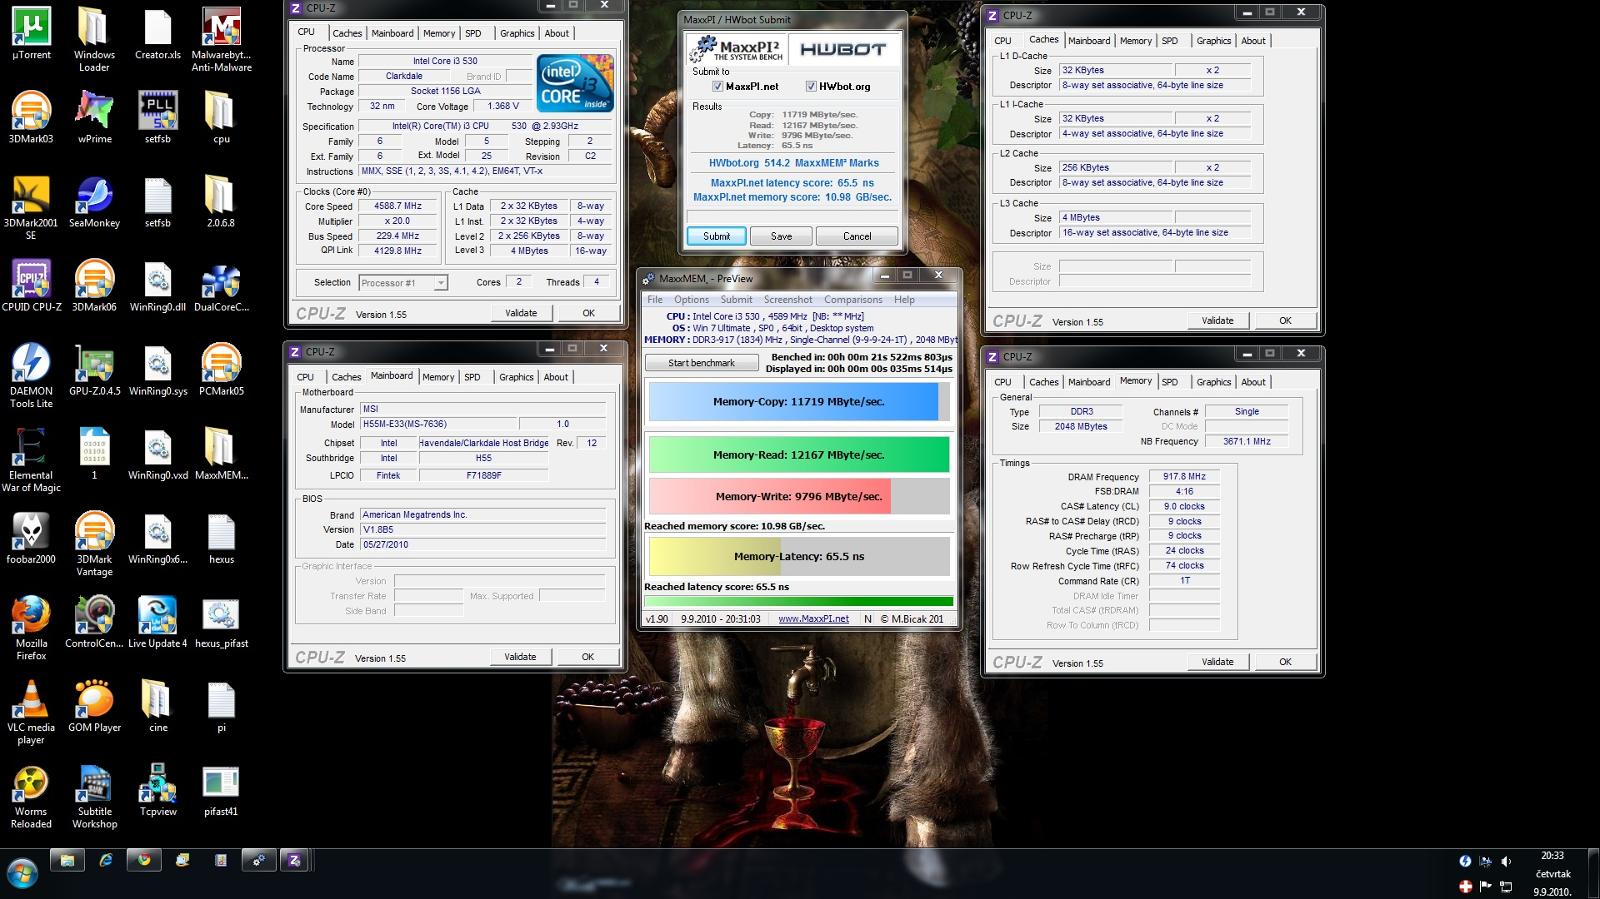Launch 3DMark2001 SE desktop icon
Screen dimensions: 1600x899
point(31,208)
